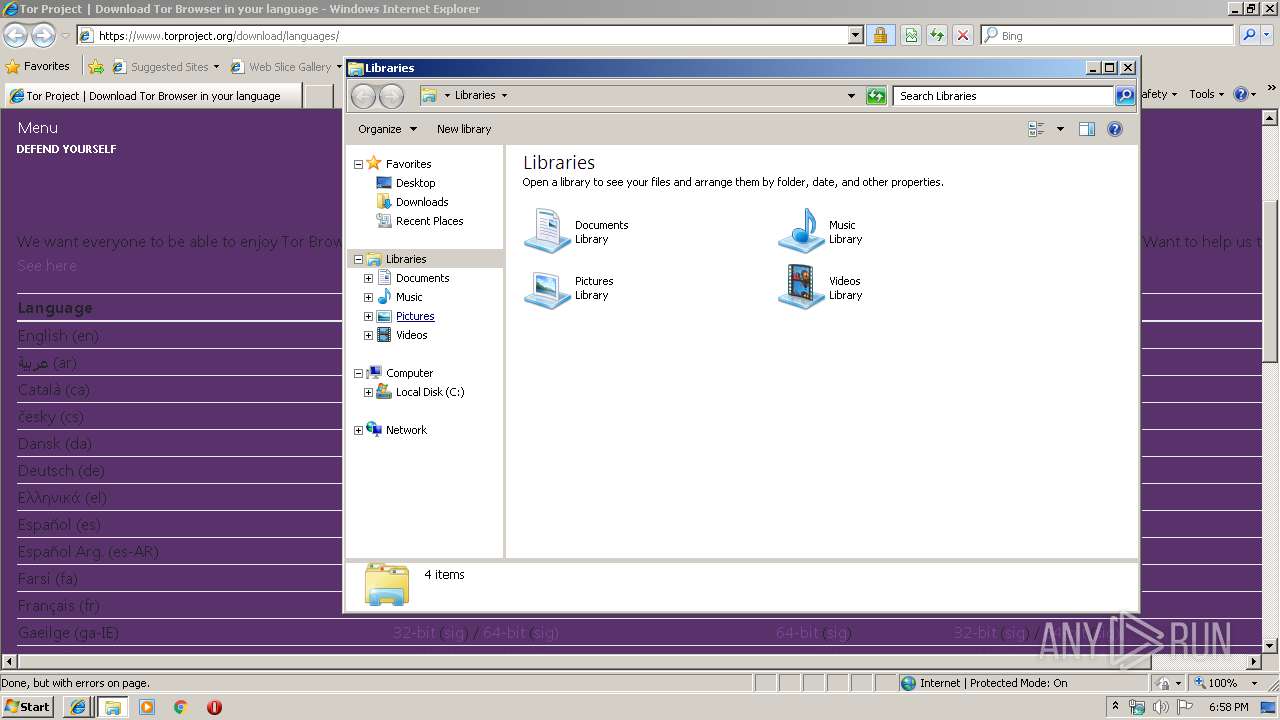Open Explorer help question-mark icon
This screenshot has height=720, width=1280.
point(1115,129)
